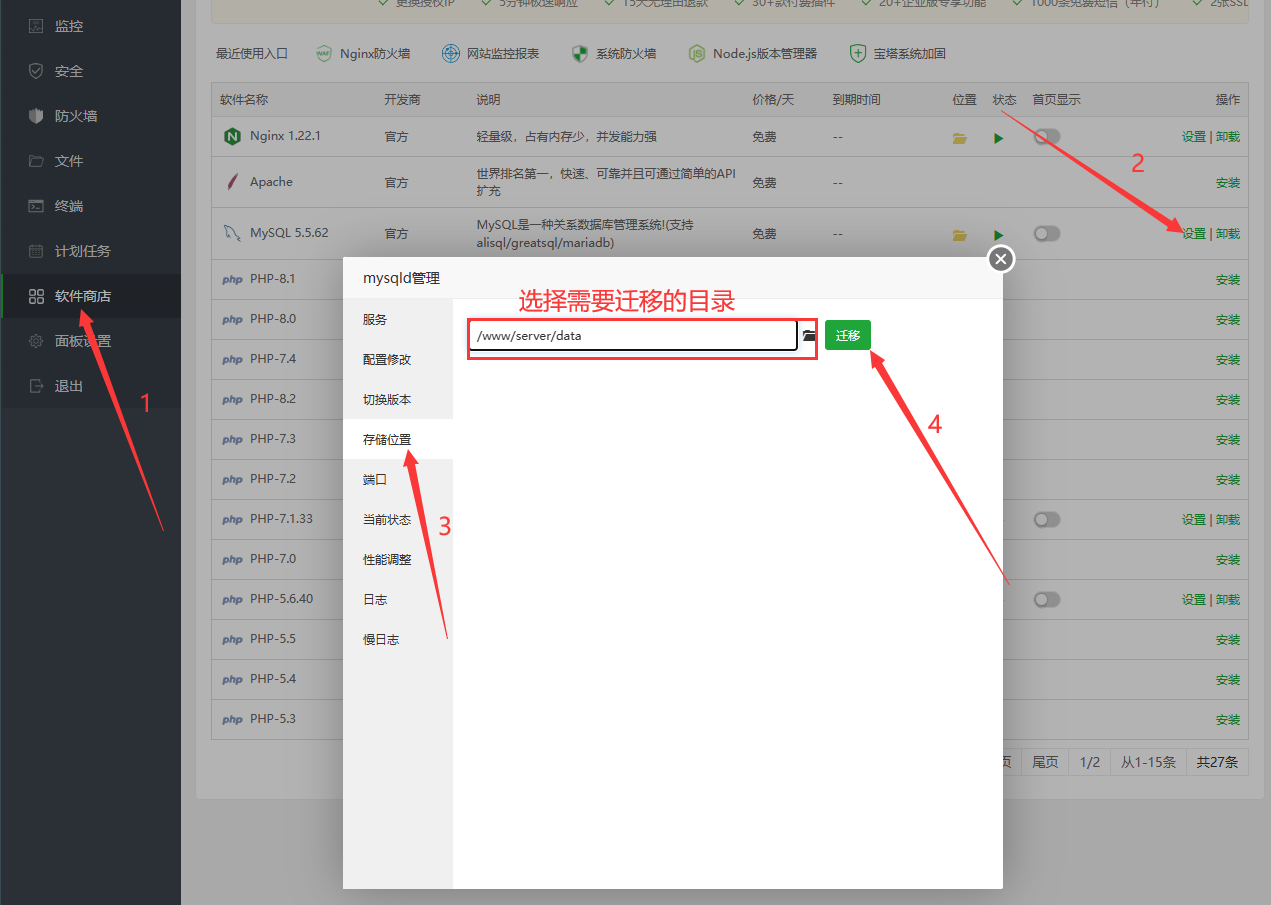Viewport: 1271px width, 905px height.
Task: Click PHP-7.4 row name
Action: (x=273, y=359)
